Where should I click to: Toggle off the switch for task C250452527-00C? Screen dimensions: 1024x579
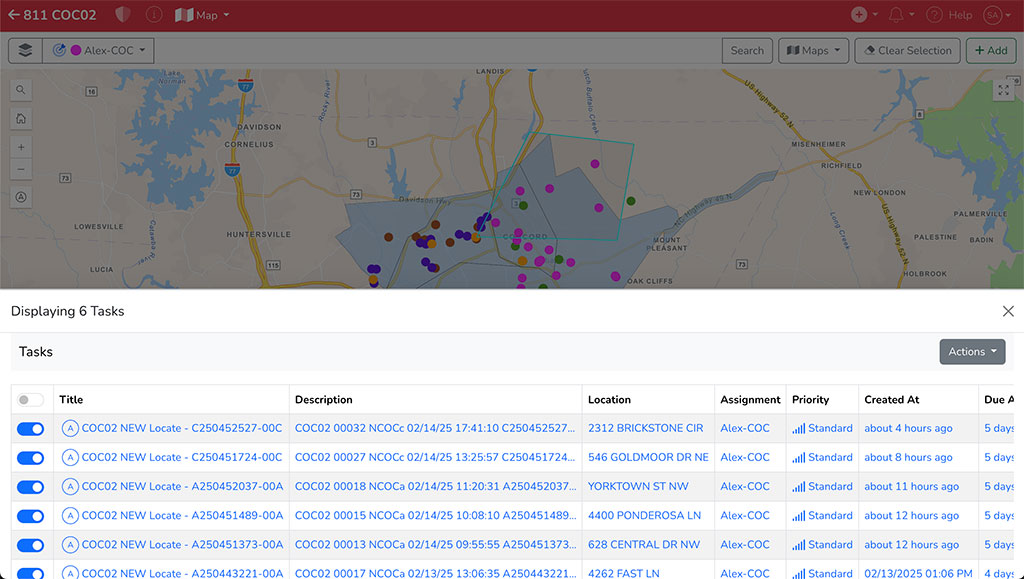point(31,428)
